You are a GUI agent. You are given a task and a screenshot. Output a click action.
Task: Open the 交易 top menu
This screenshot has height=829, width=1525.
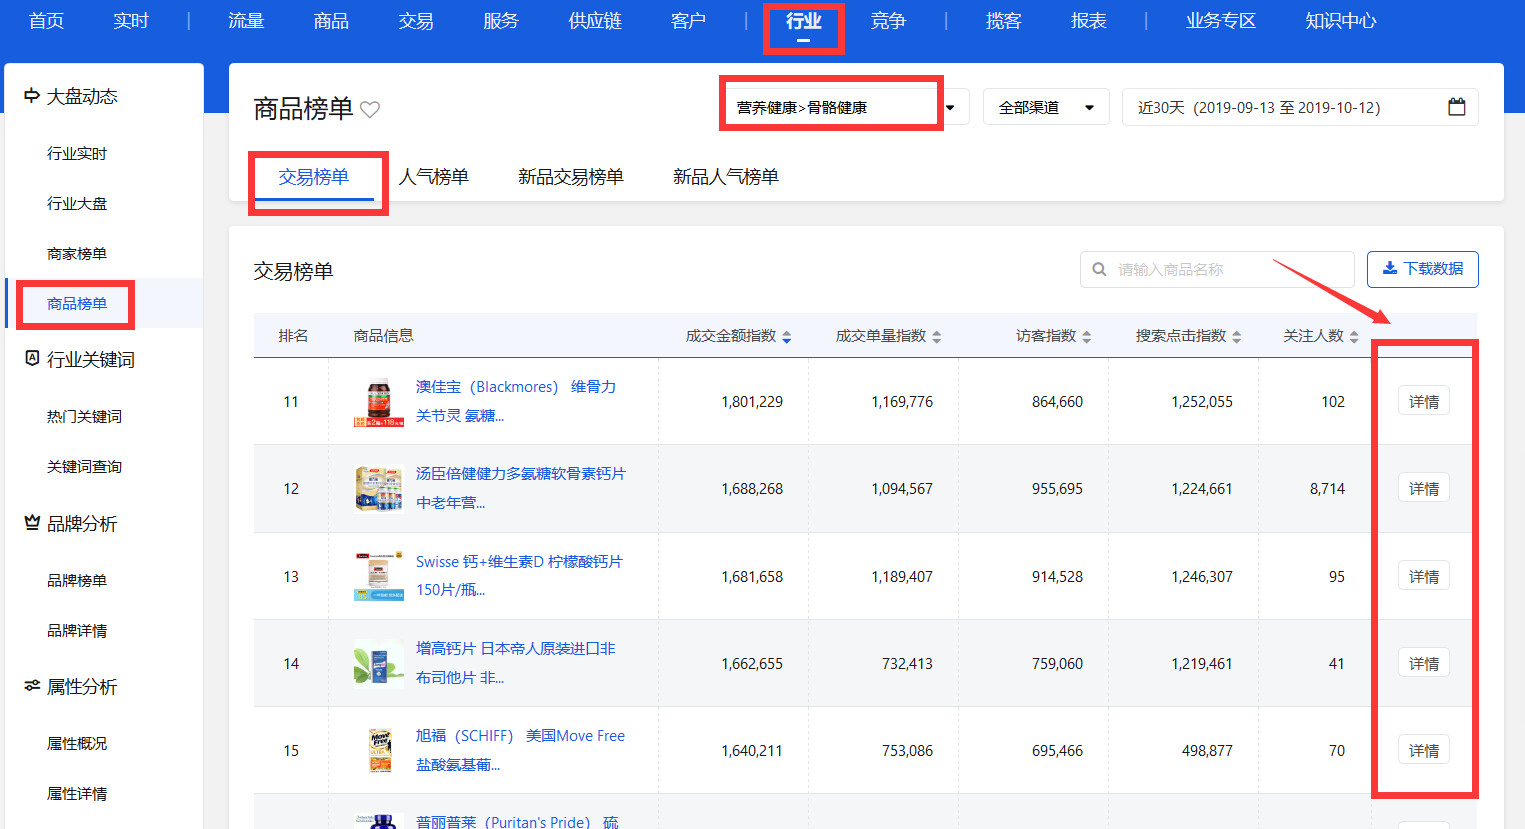pos(416,21)
